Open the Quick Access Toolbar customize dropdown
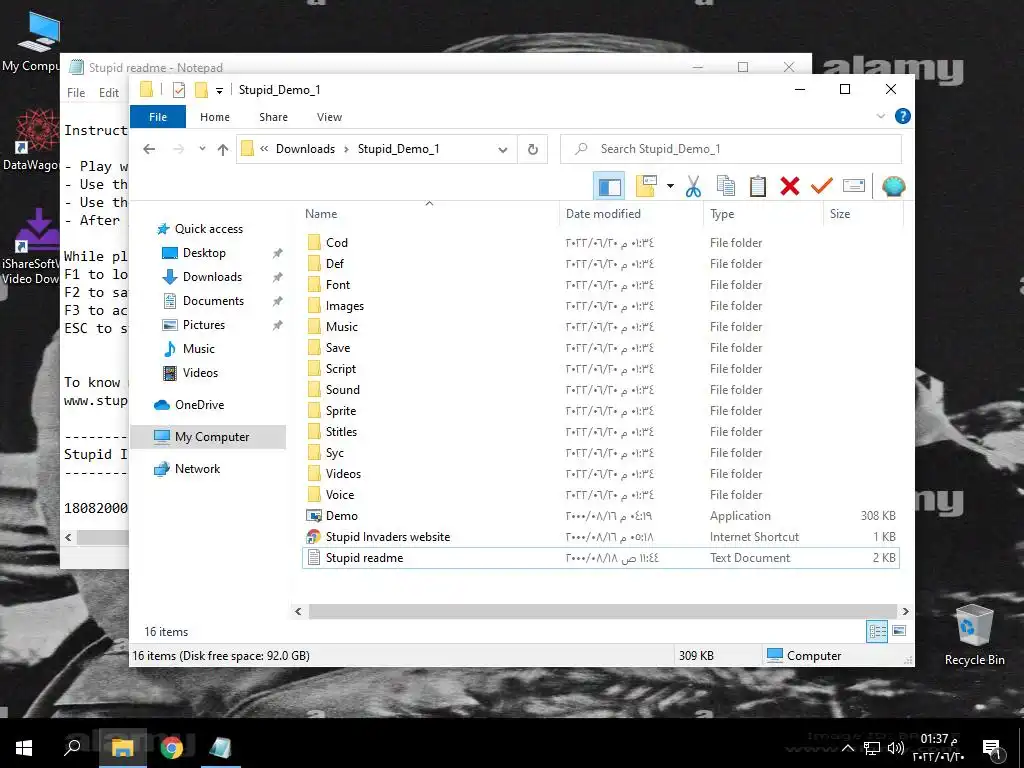1024x768 pixels. 219,91
